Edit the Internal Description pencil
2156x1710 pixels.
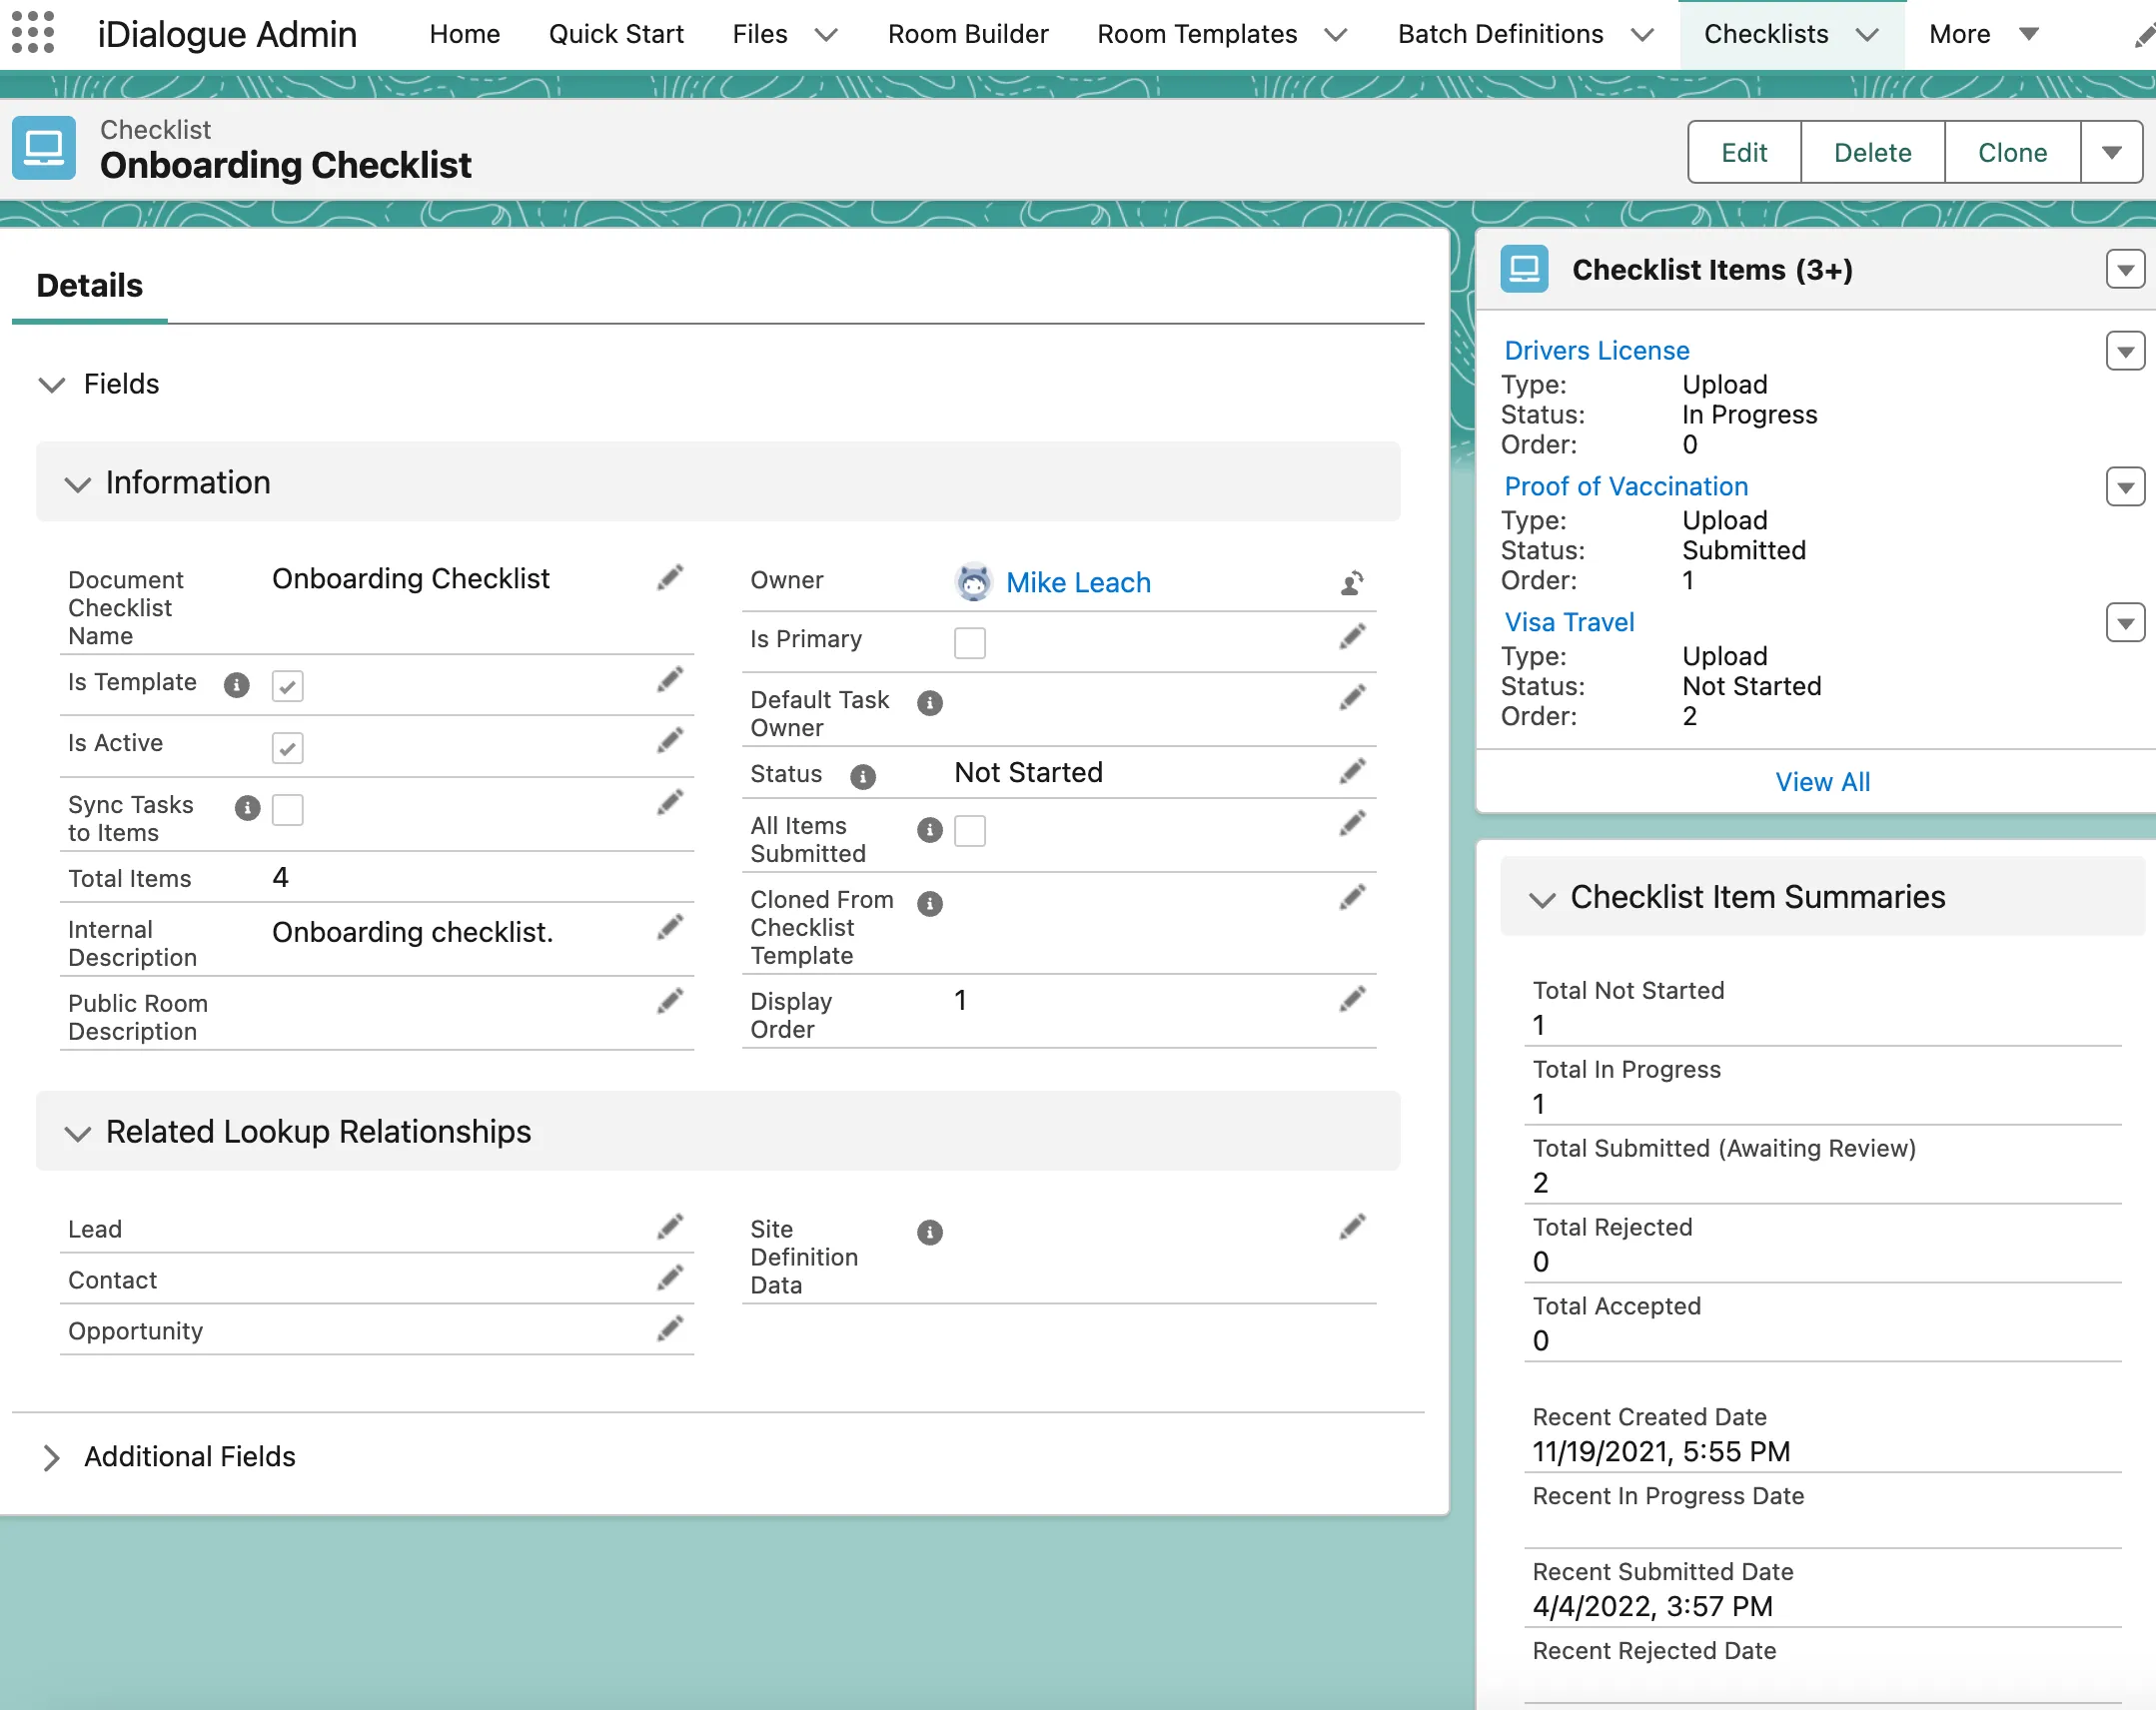pyautogui.click(x=670, y=927)
